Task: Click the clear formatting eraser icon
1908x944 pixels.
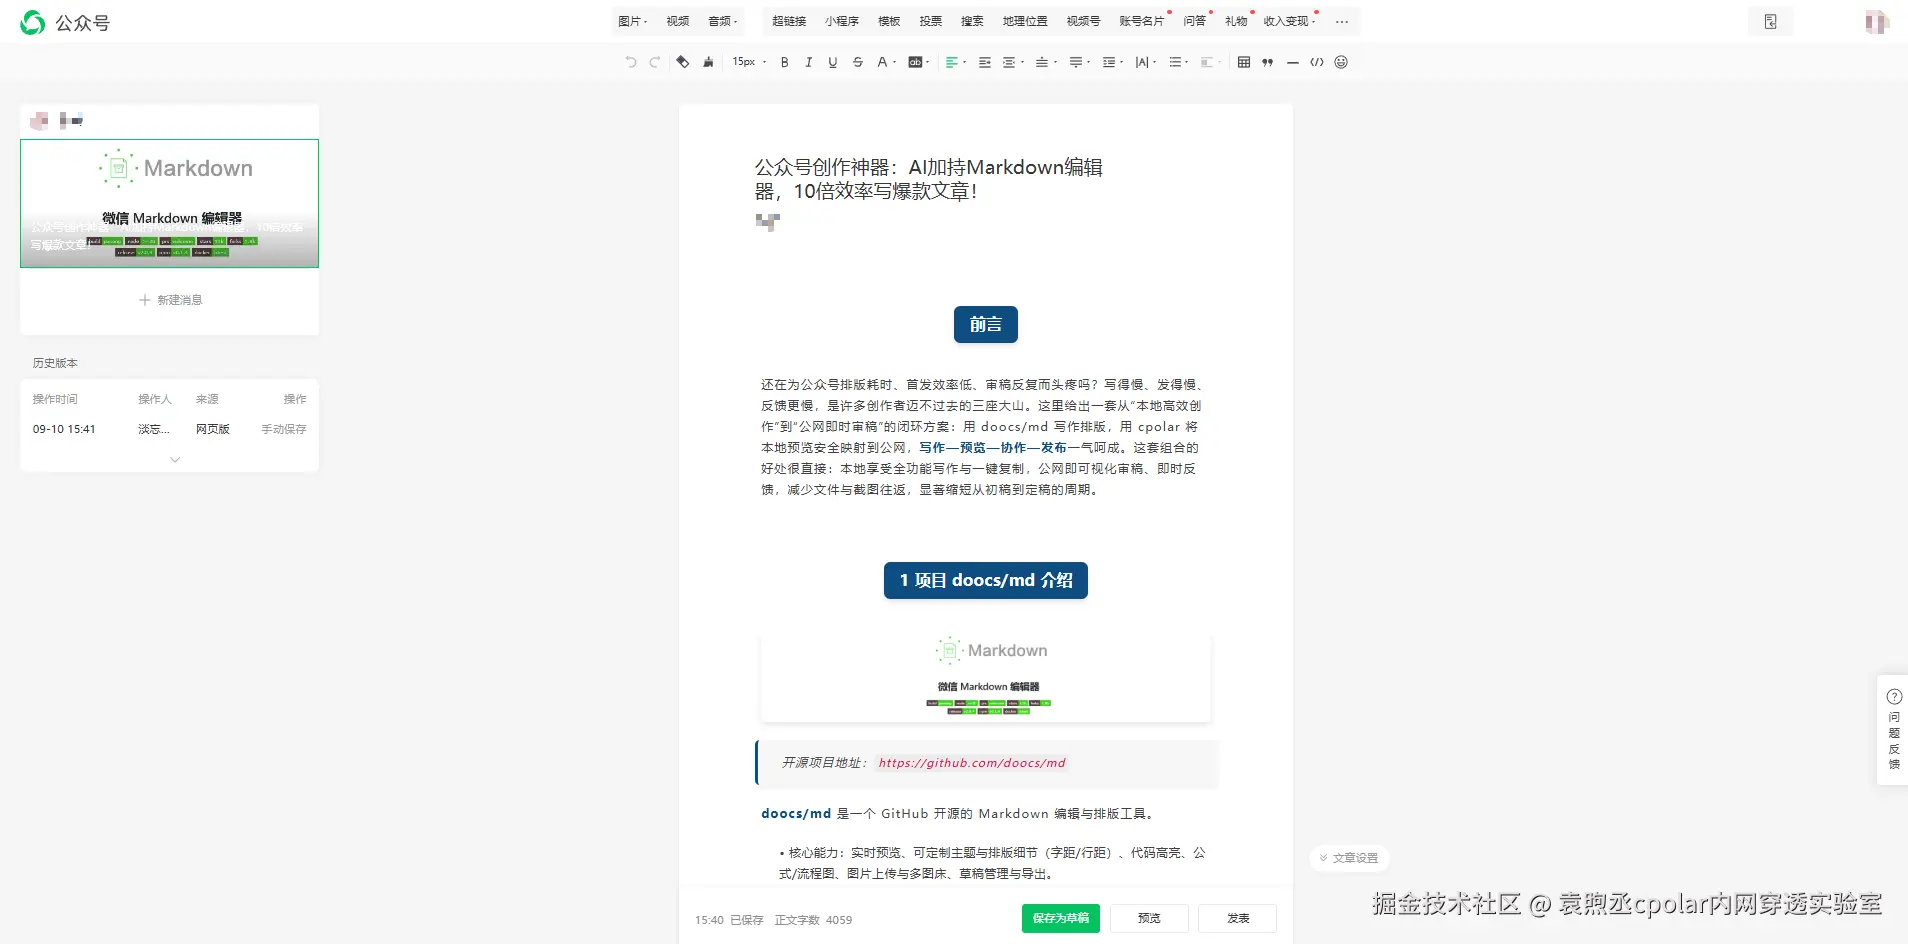Action: (683, 62)
